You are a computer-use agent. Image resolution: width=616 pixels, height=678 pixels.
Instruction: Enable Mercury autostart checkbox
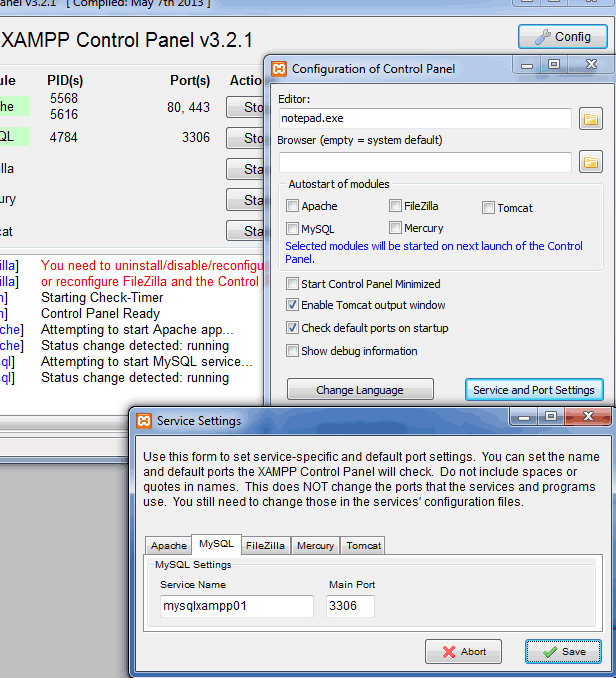395,227
